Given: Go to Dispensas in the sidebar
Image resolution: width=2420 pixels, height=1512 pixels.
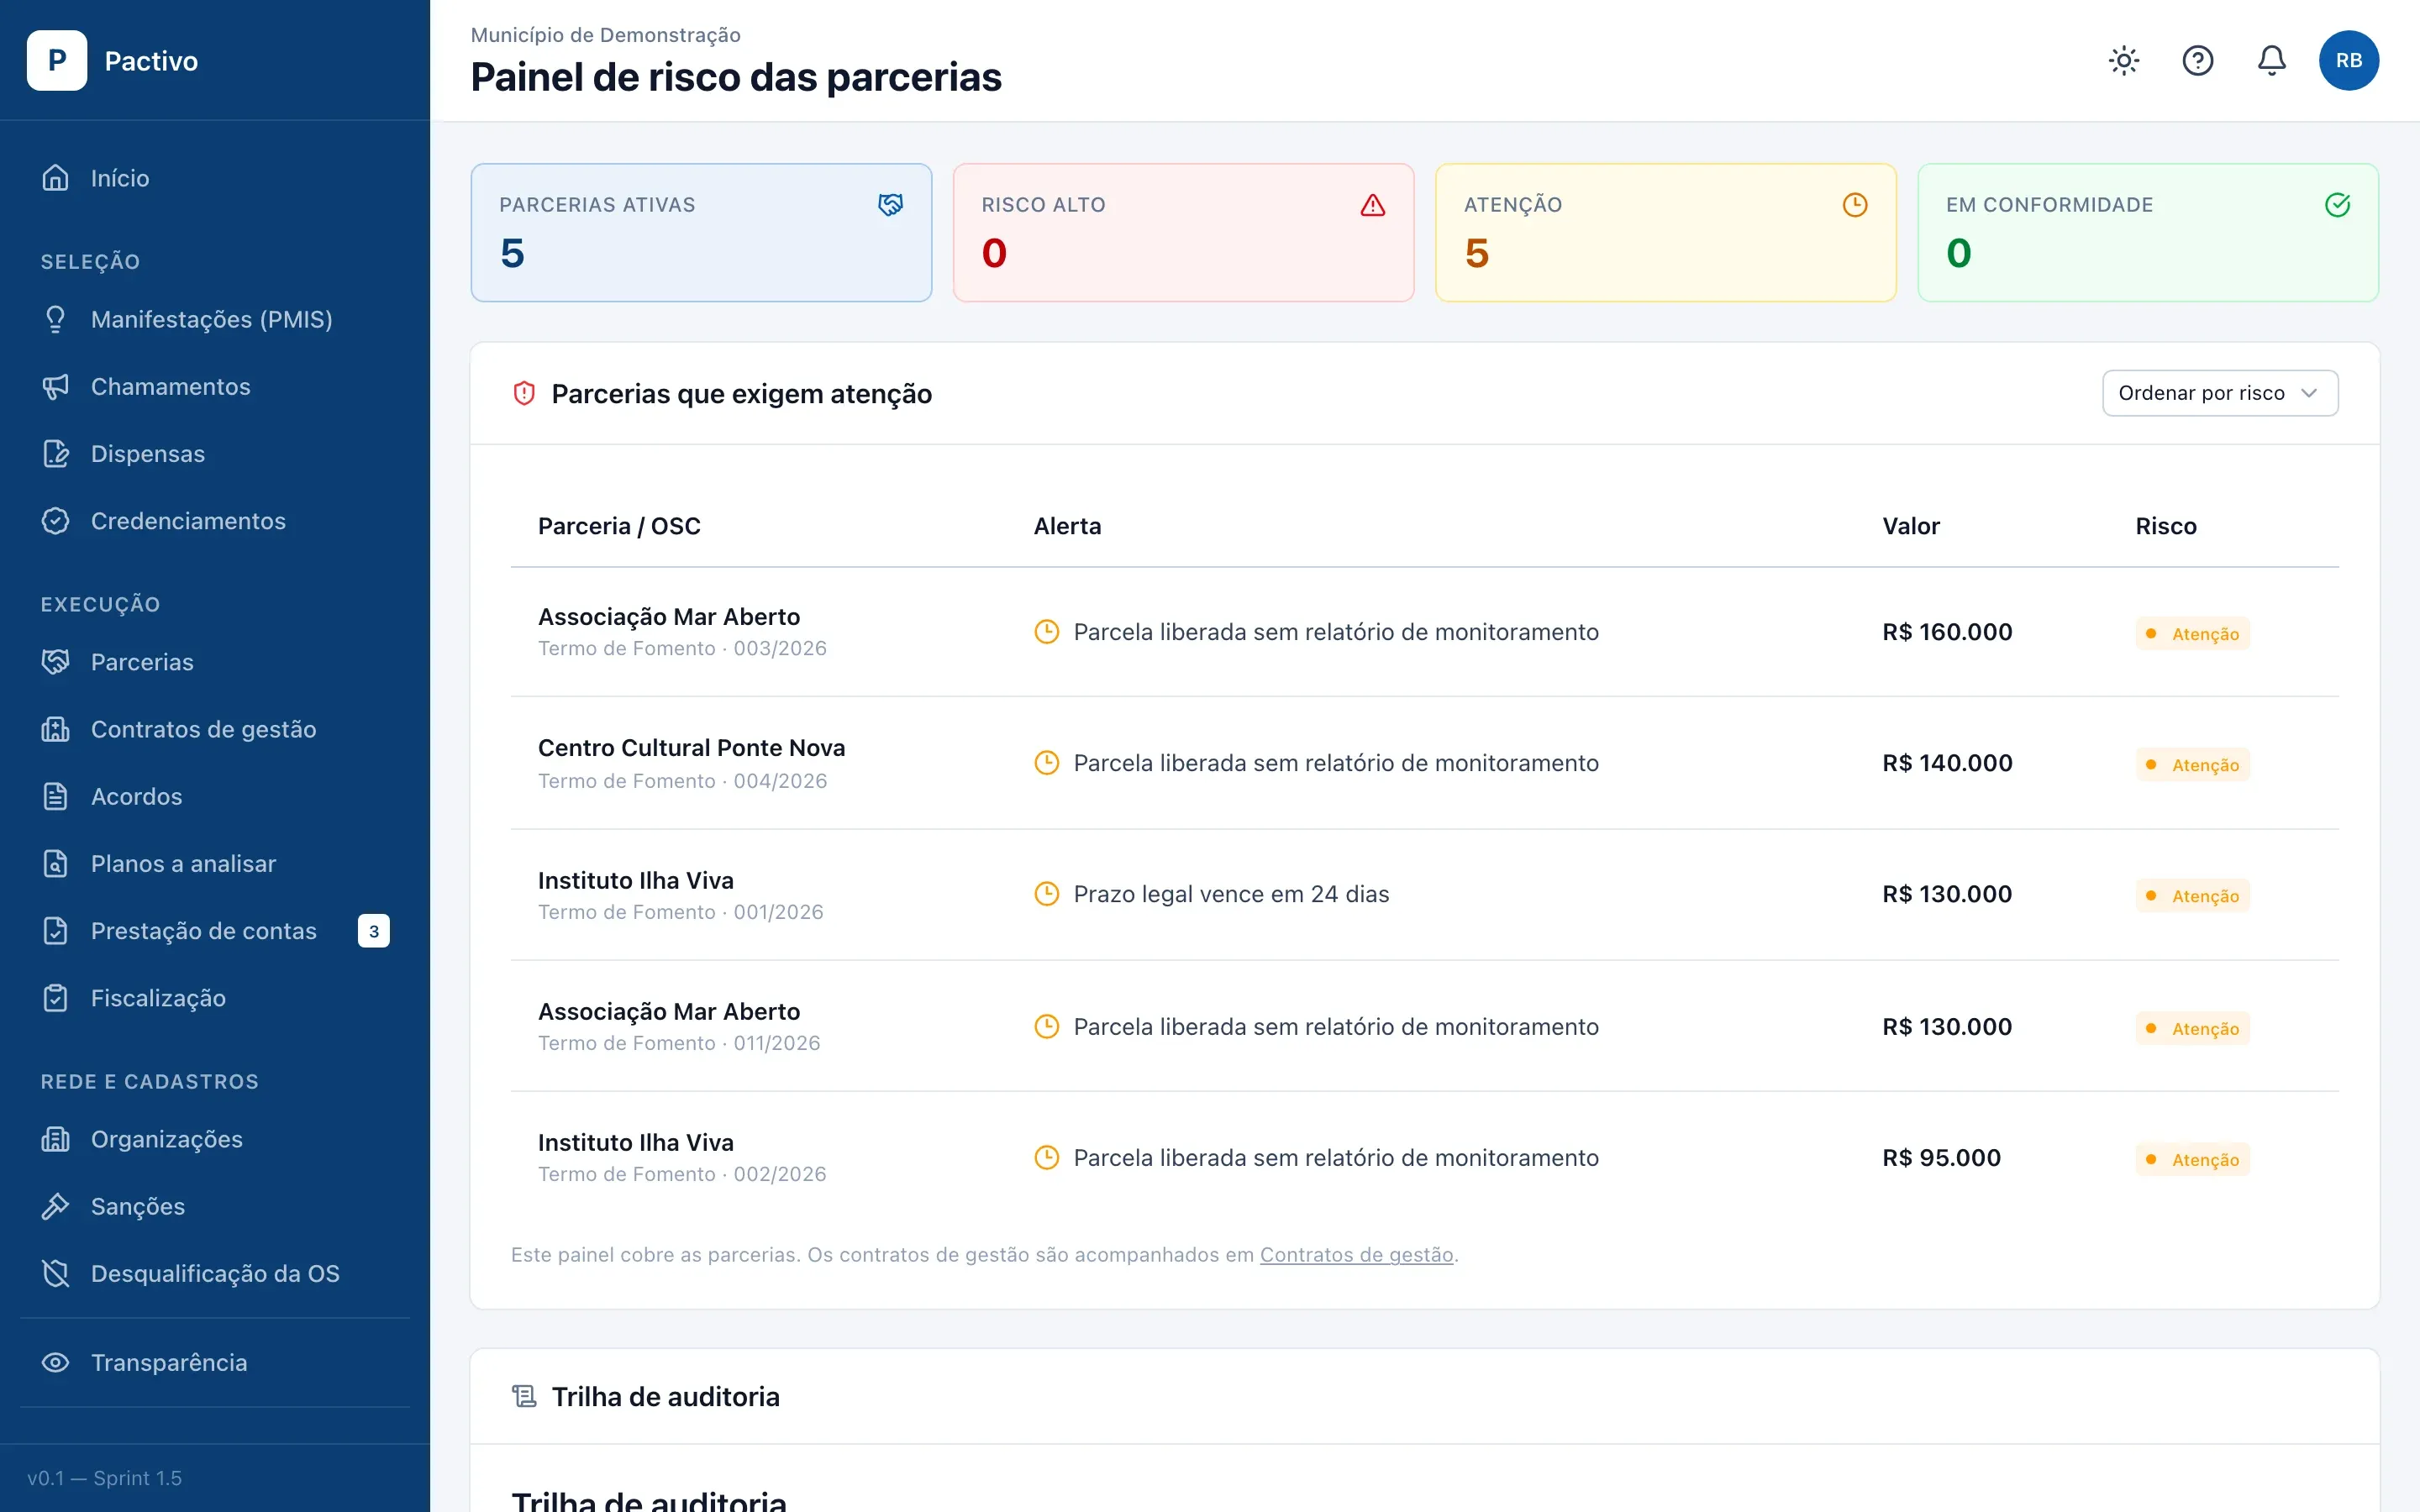Looking at the screenshot, I should [x=215, y=454].
